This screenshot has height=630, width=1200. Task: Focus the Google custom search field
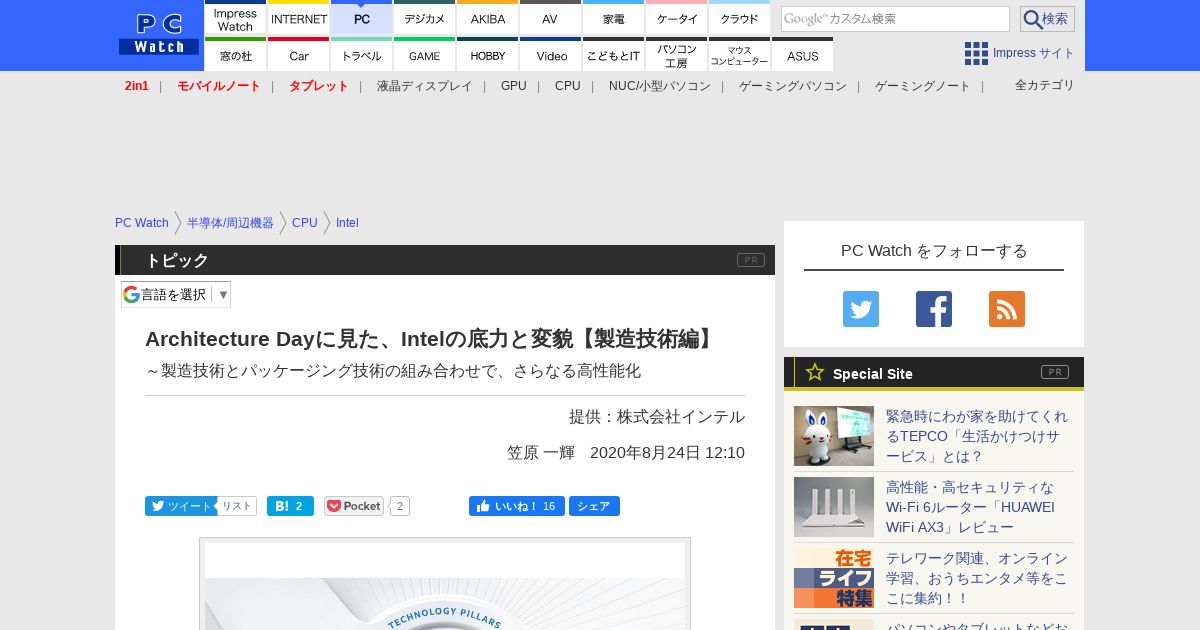click(x=895, y=19)
